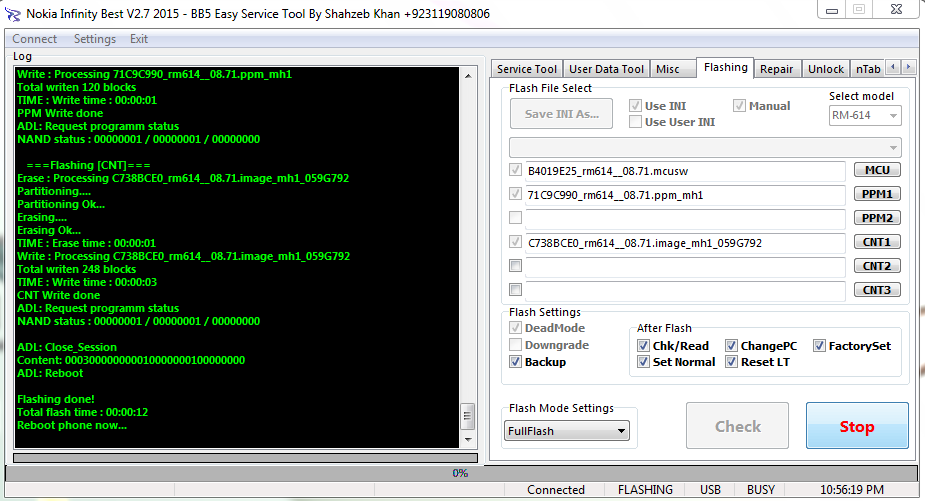Toggle the Manual checkbox
This screenshot has width=925, height=501.
point(739,106)
